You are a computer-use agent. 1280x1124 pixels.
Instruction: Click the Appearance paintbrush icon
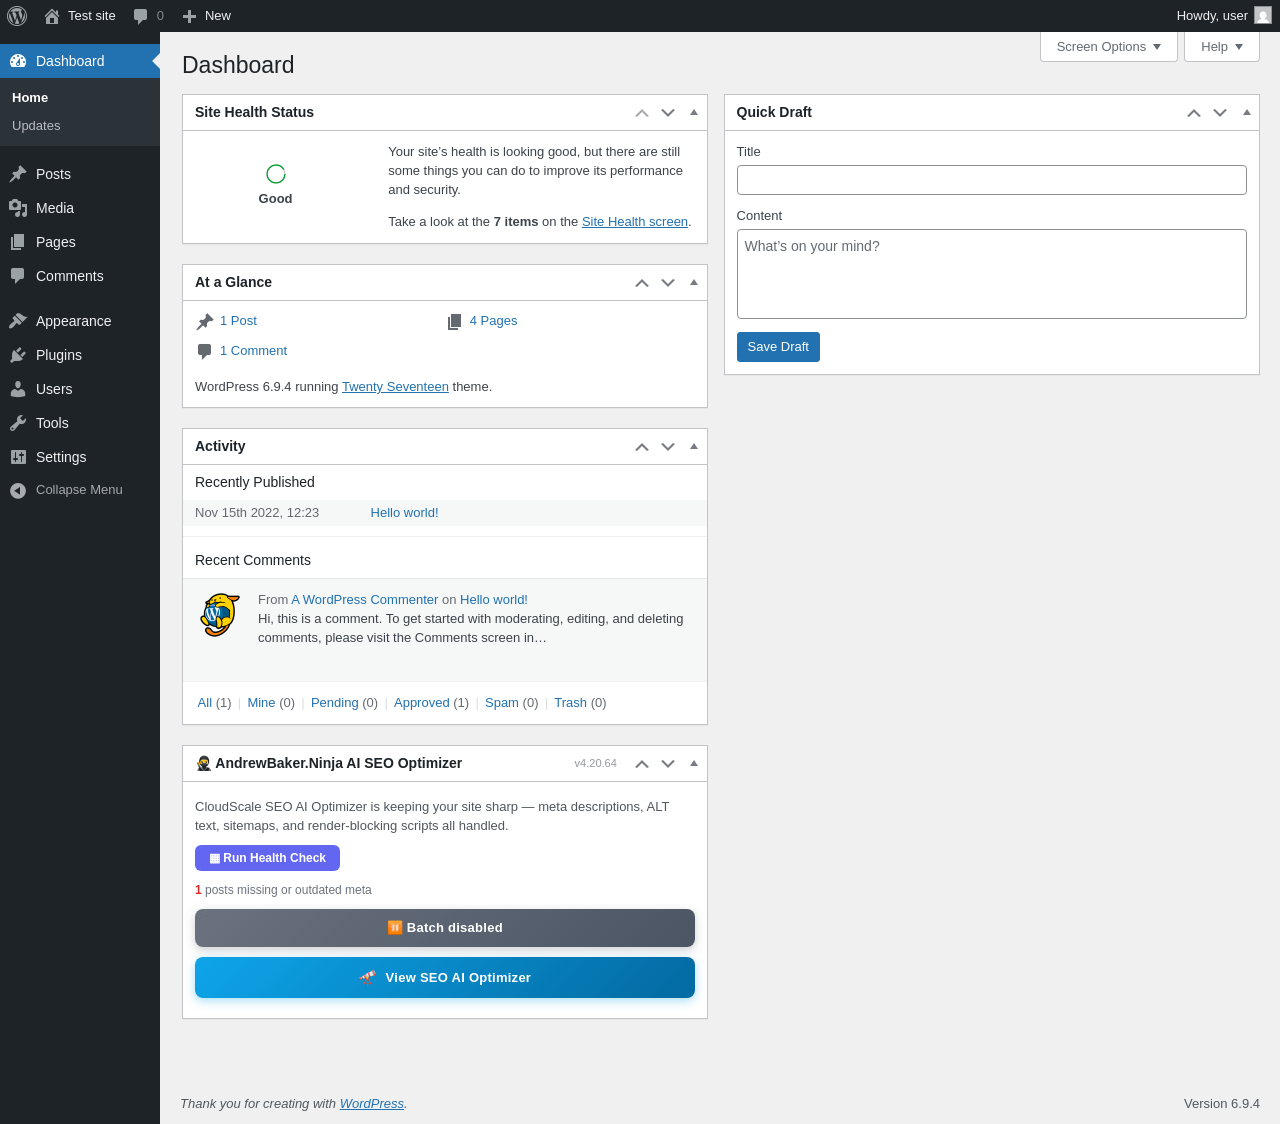point(18,321)
